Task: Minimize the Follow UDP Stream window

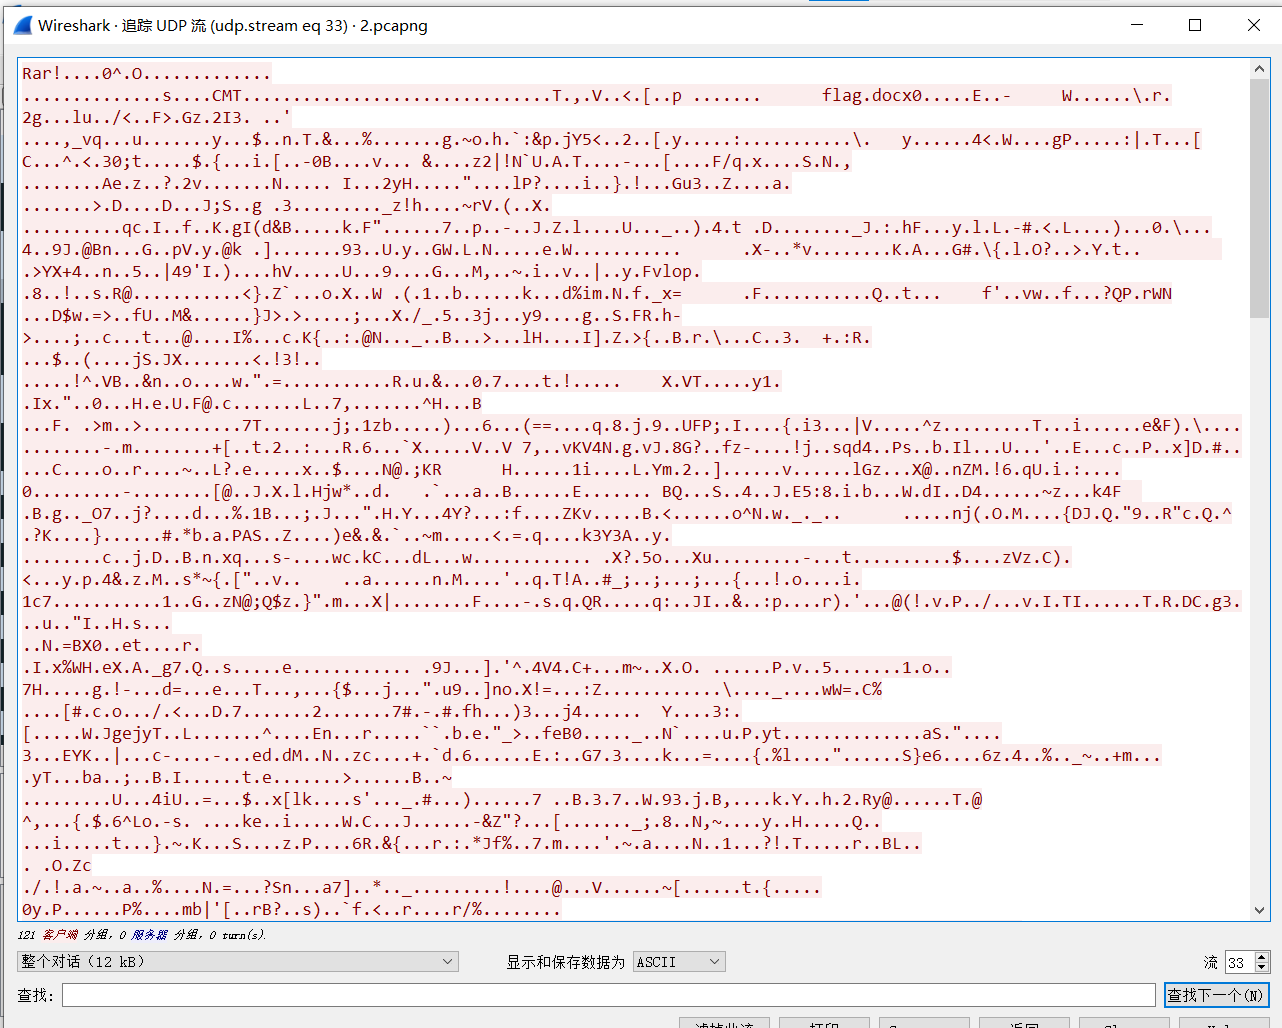Action: pyautogui.click(x=1137, y=25)
